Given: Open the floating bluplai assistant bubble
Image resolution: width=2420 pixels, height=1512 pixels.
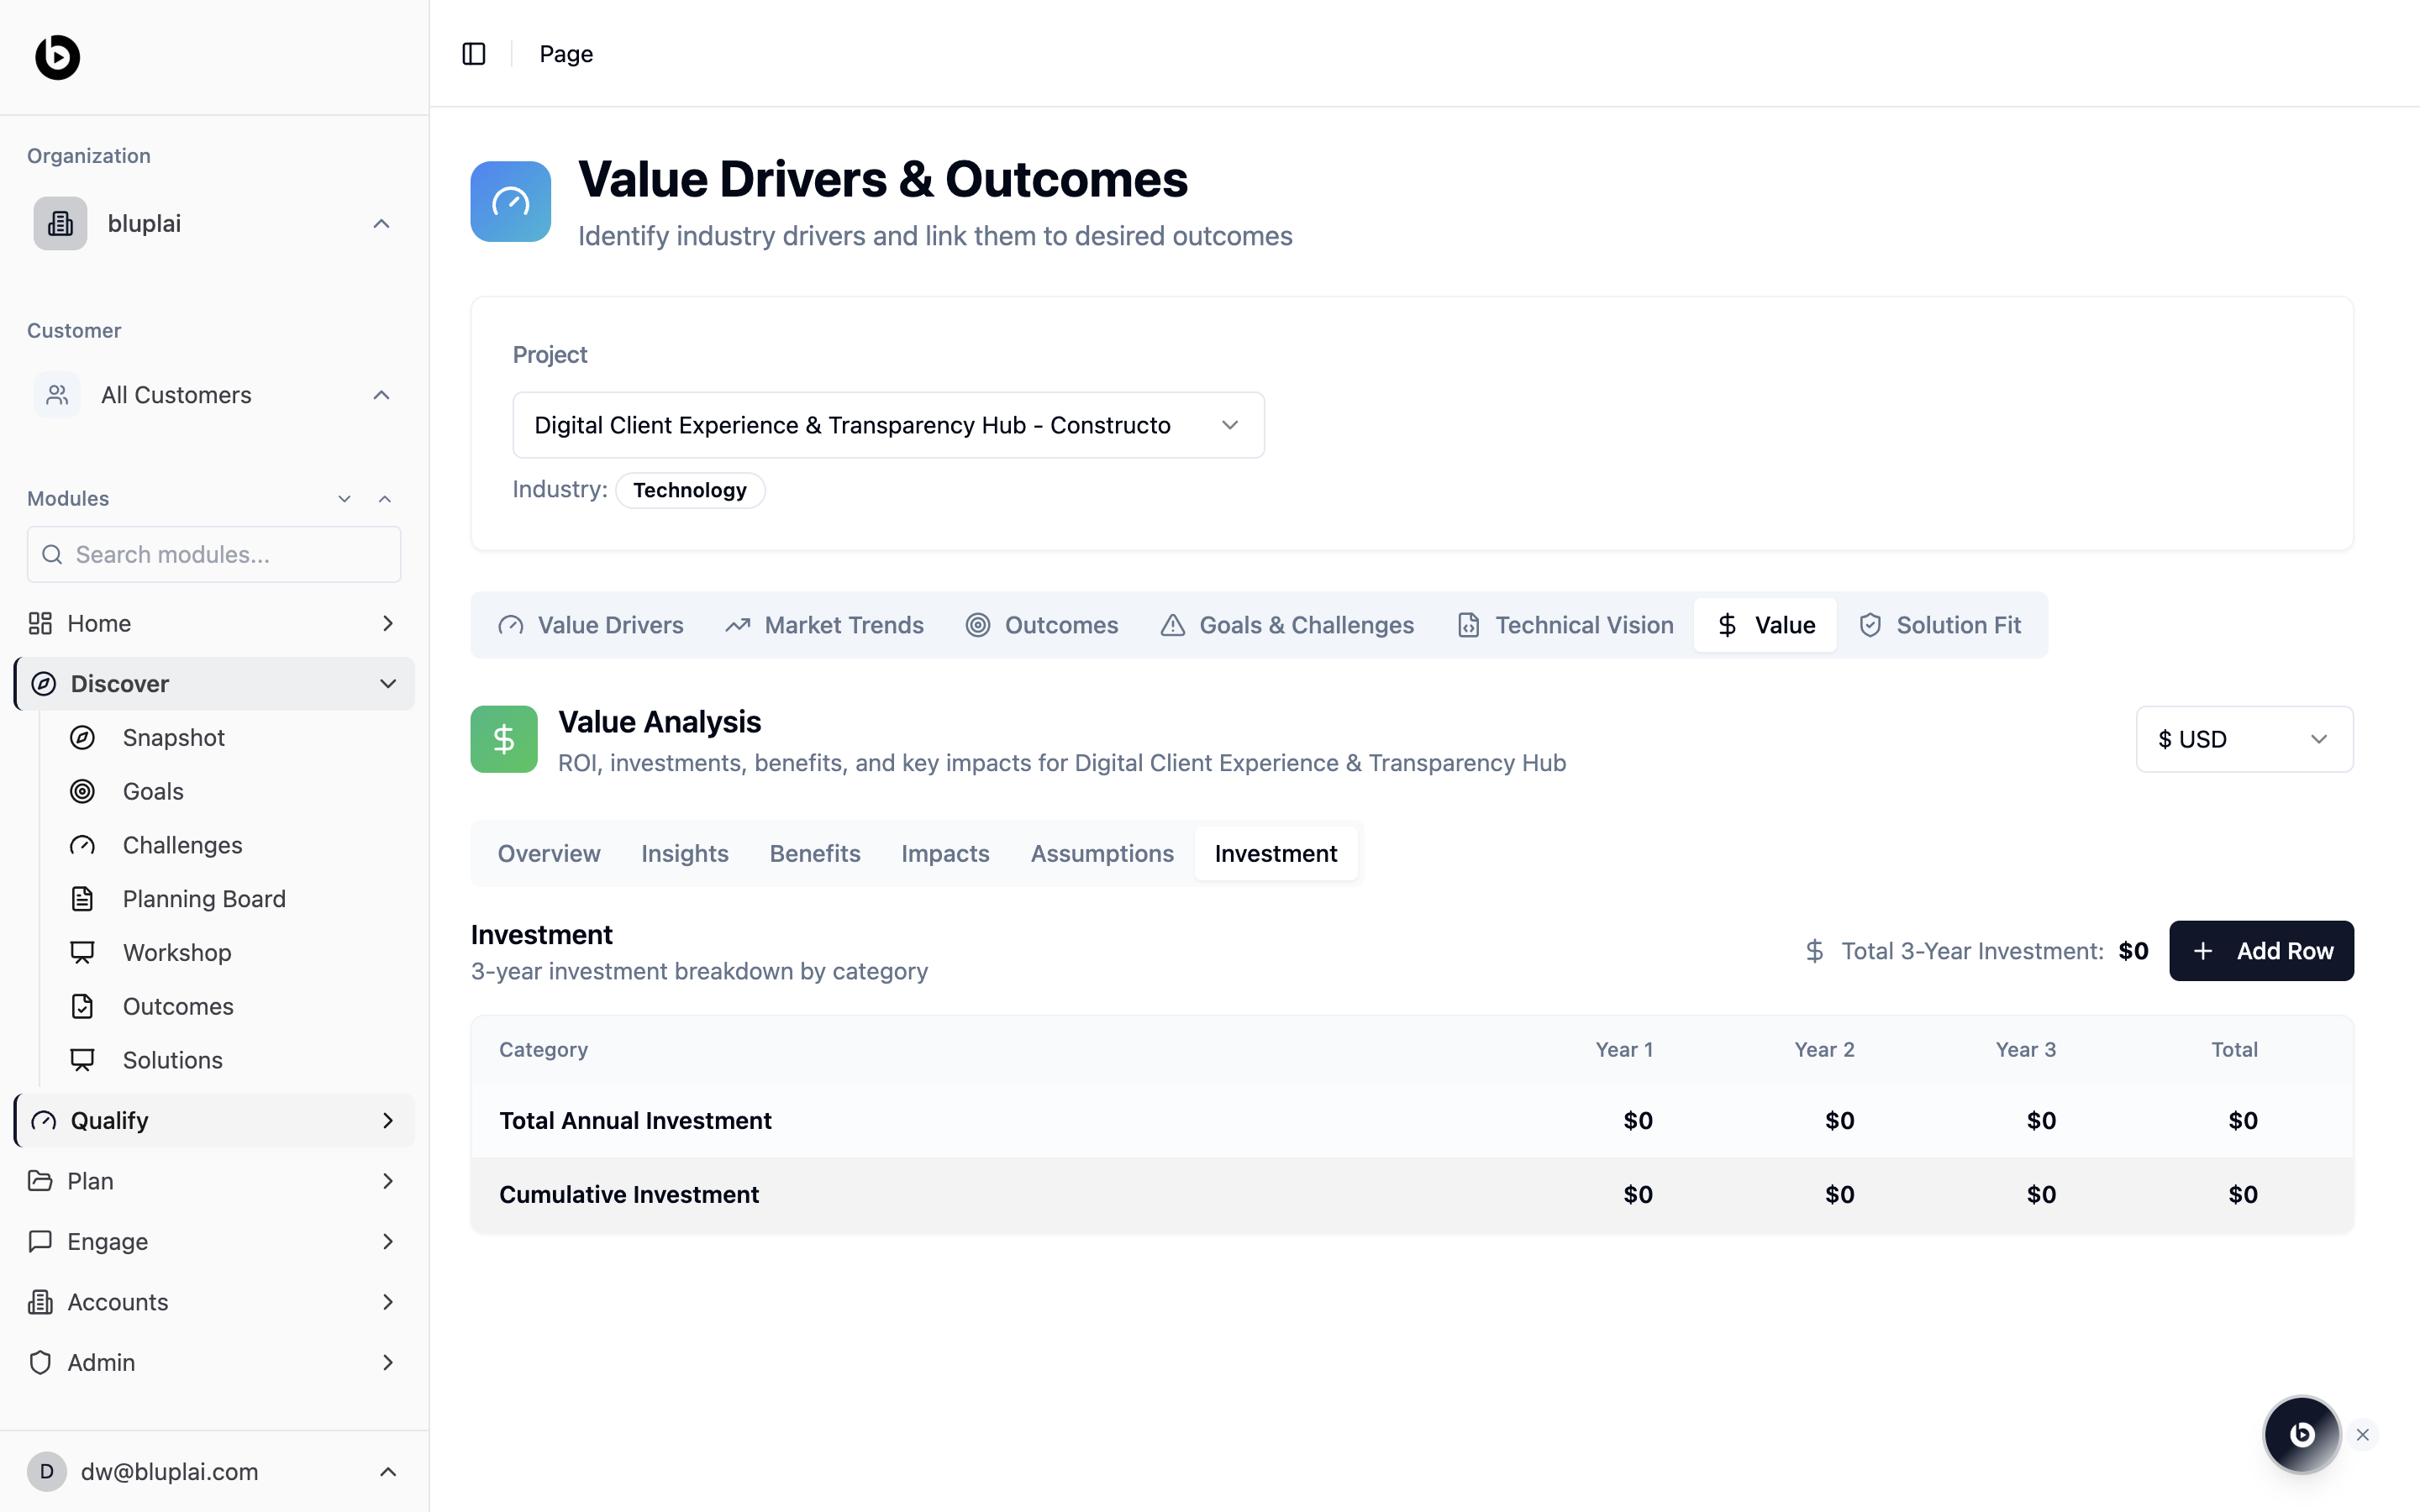Looking at the screenshot, I should [x=2301, y=1434].
